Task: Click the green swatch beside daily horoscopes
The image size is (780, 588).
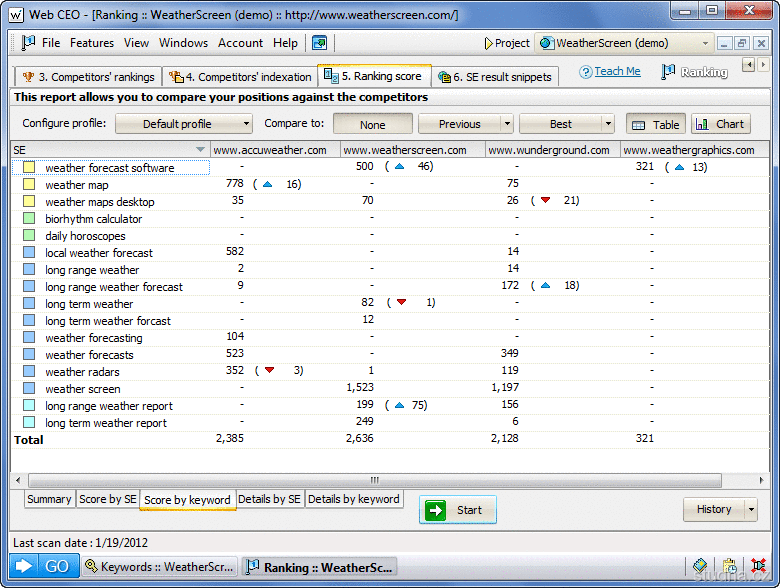Action: click(29, 235)
